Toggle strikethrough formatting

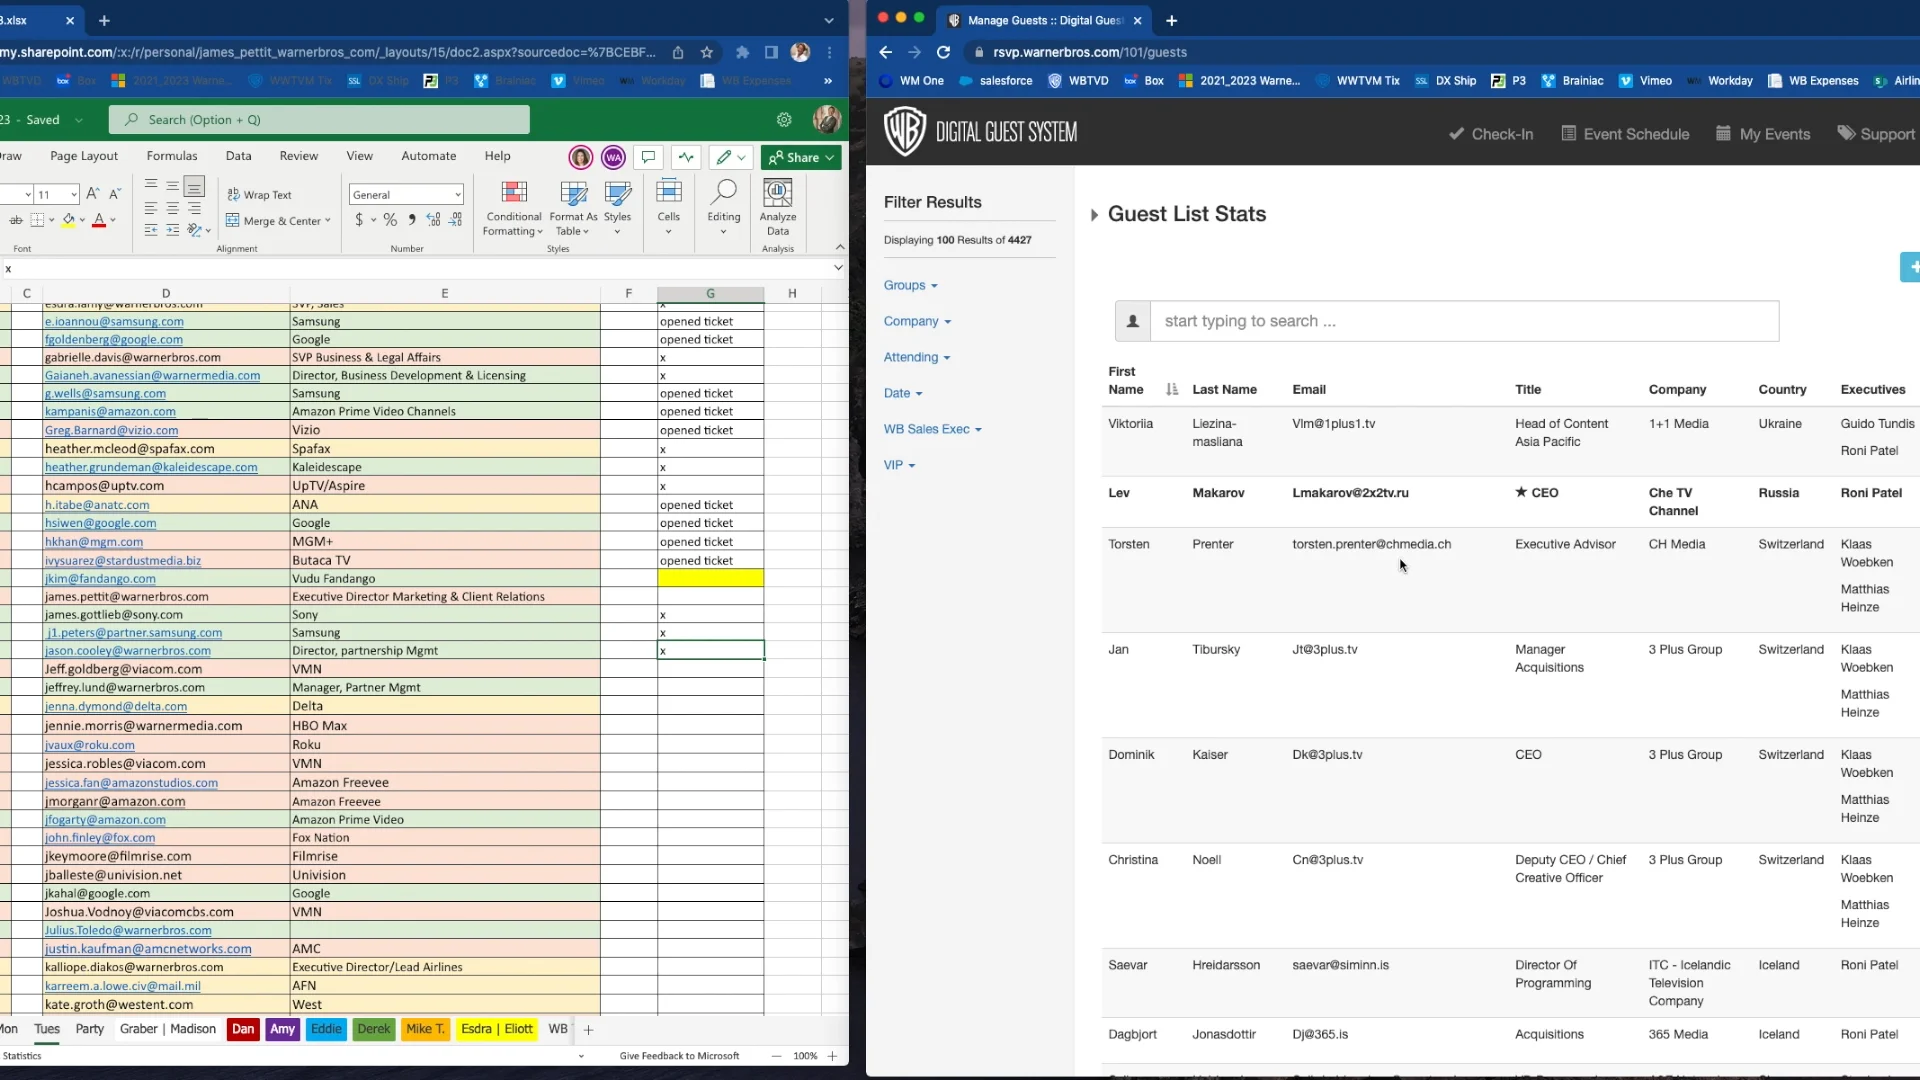pos(16,220)
